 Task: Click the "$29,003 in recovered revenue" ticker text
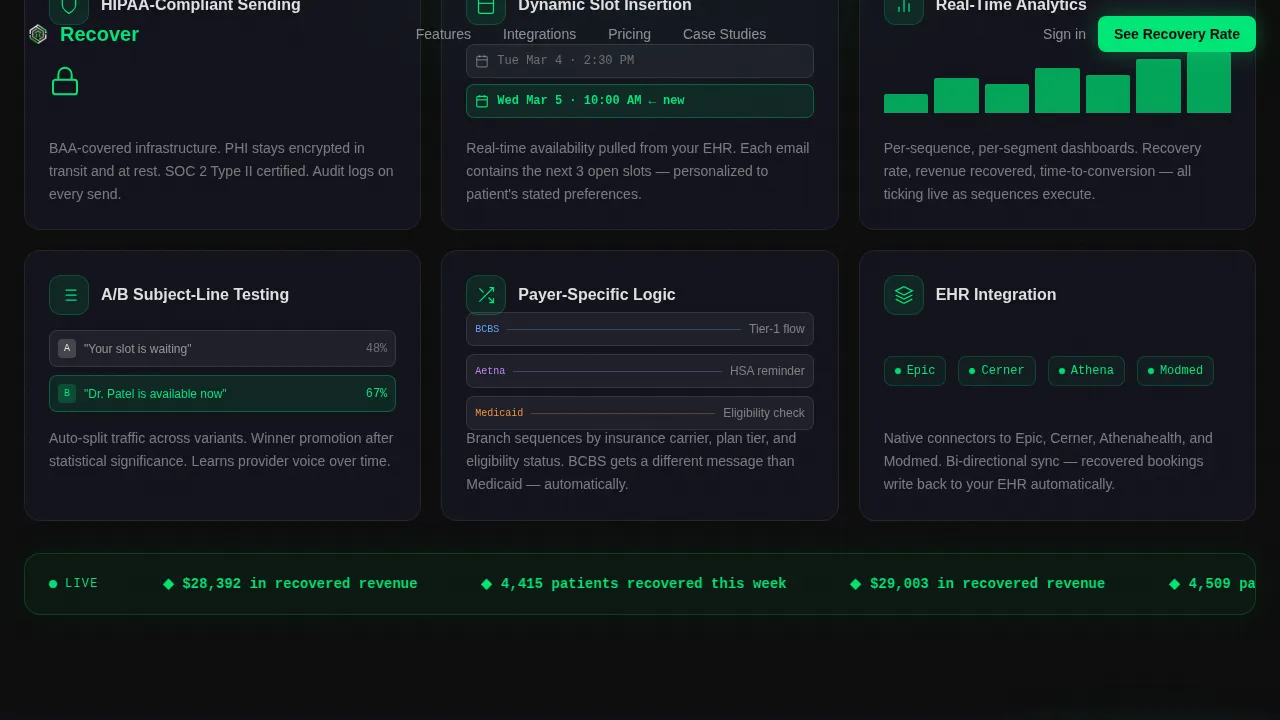coord(987,584)
